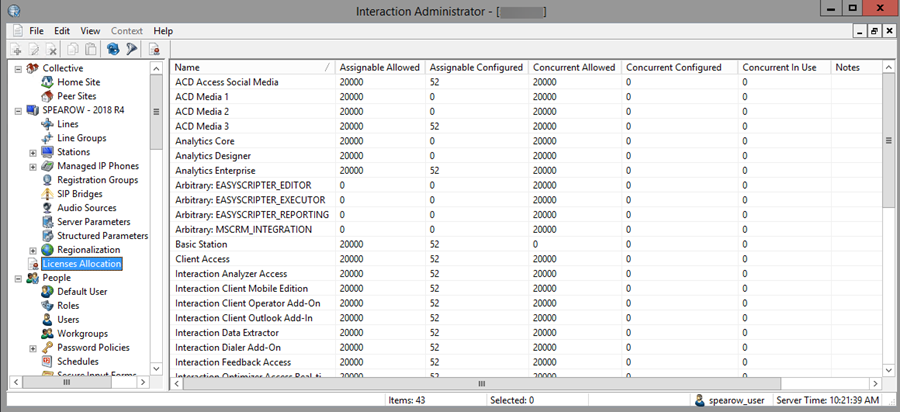Image resolution: width=900 pixels, height=412 pixels.
Task: Click the SIP Bridges icon
Action: coord(47,194)
